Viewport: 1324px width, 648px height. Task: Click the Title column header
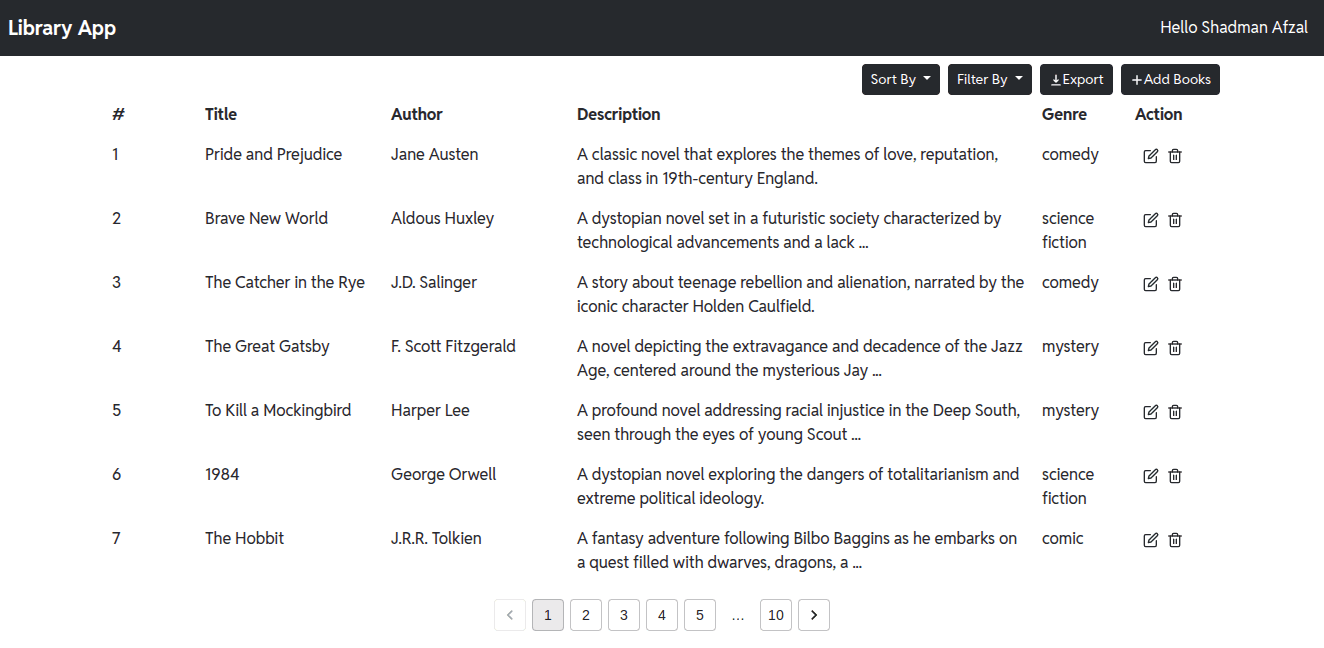click(x=221, y=114)
